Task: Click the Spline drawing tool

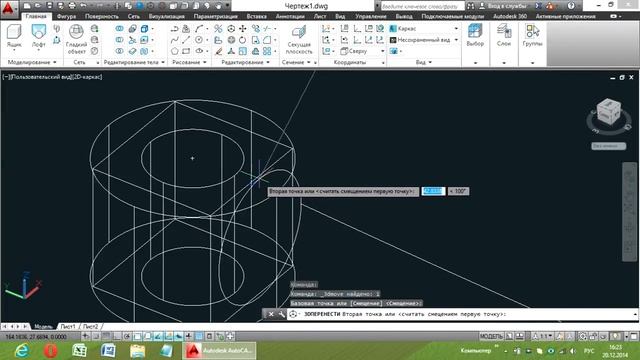Action: (175, 40)
